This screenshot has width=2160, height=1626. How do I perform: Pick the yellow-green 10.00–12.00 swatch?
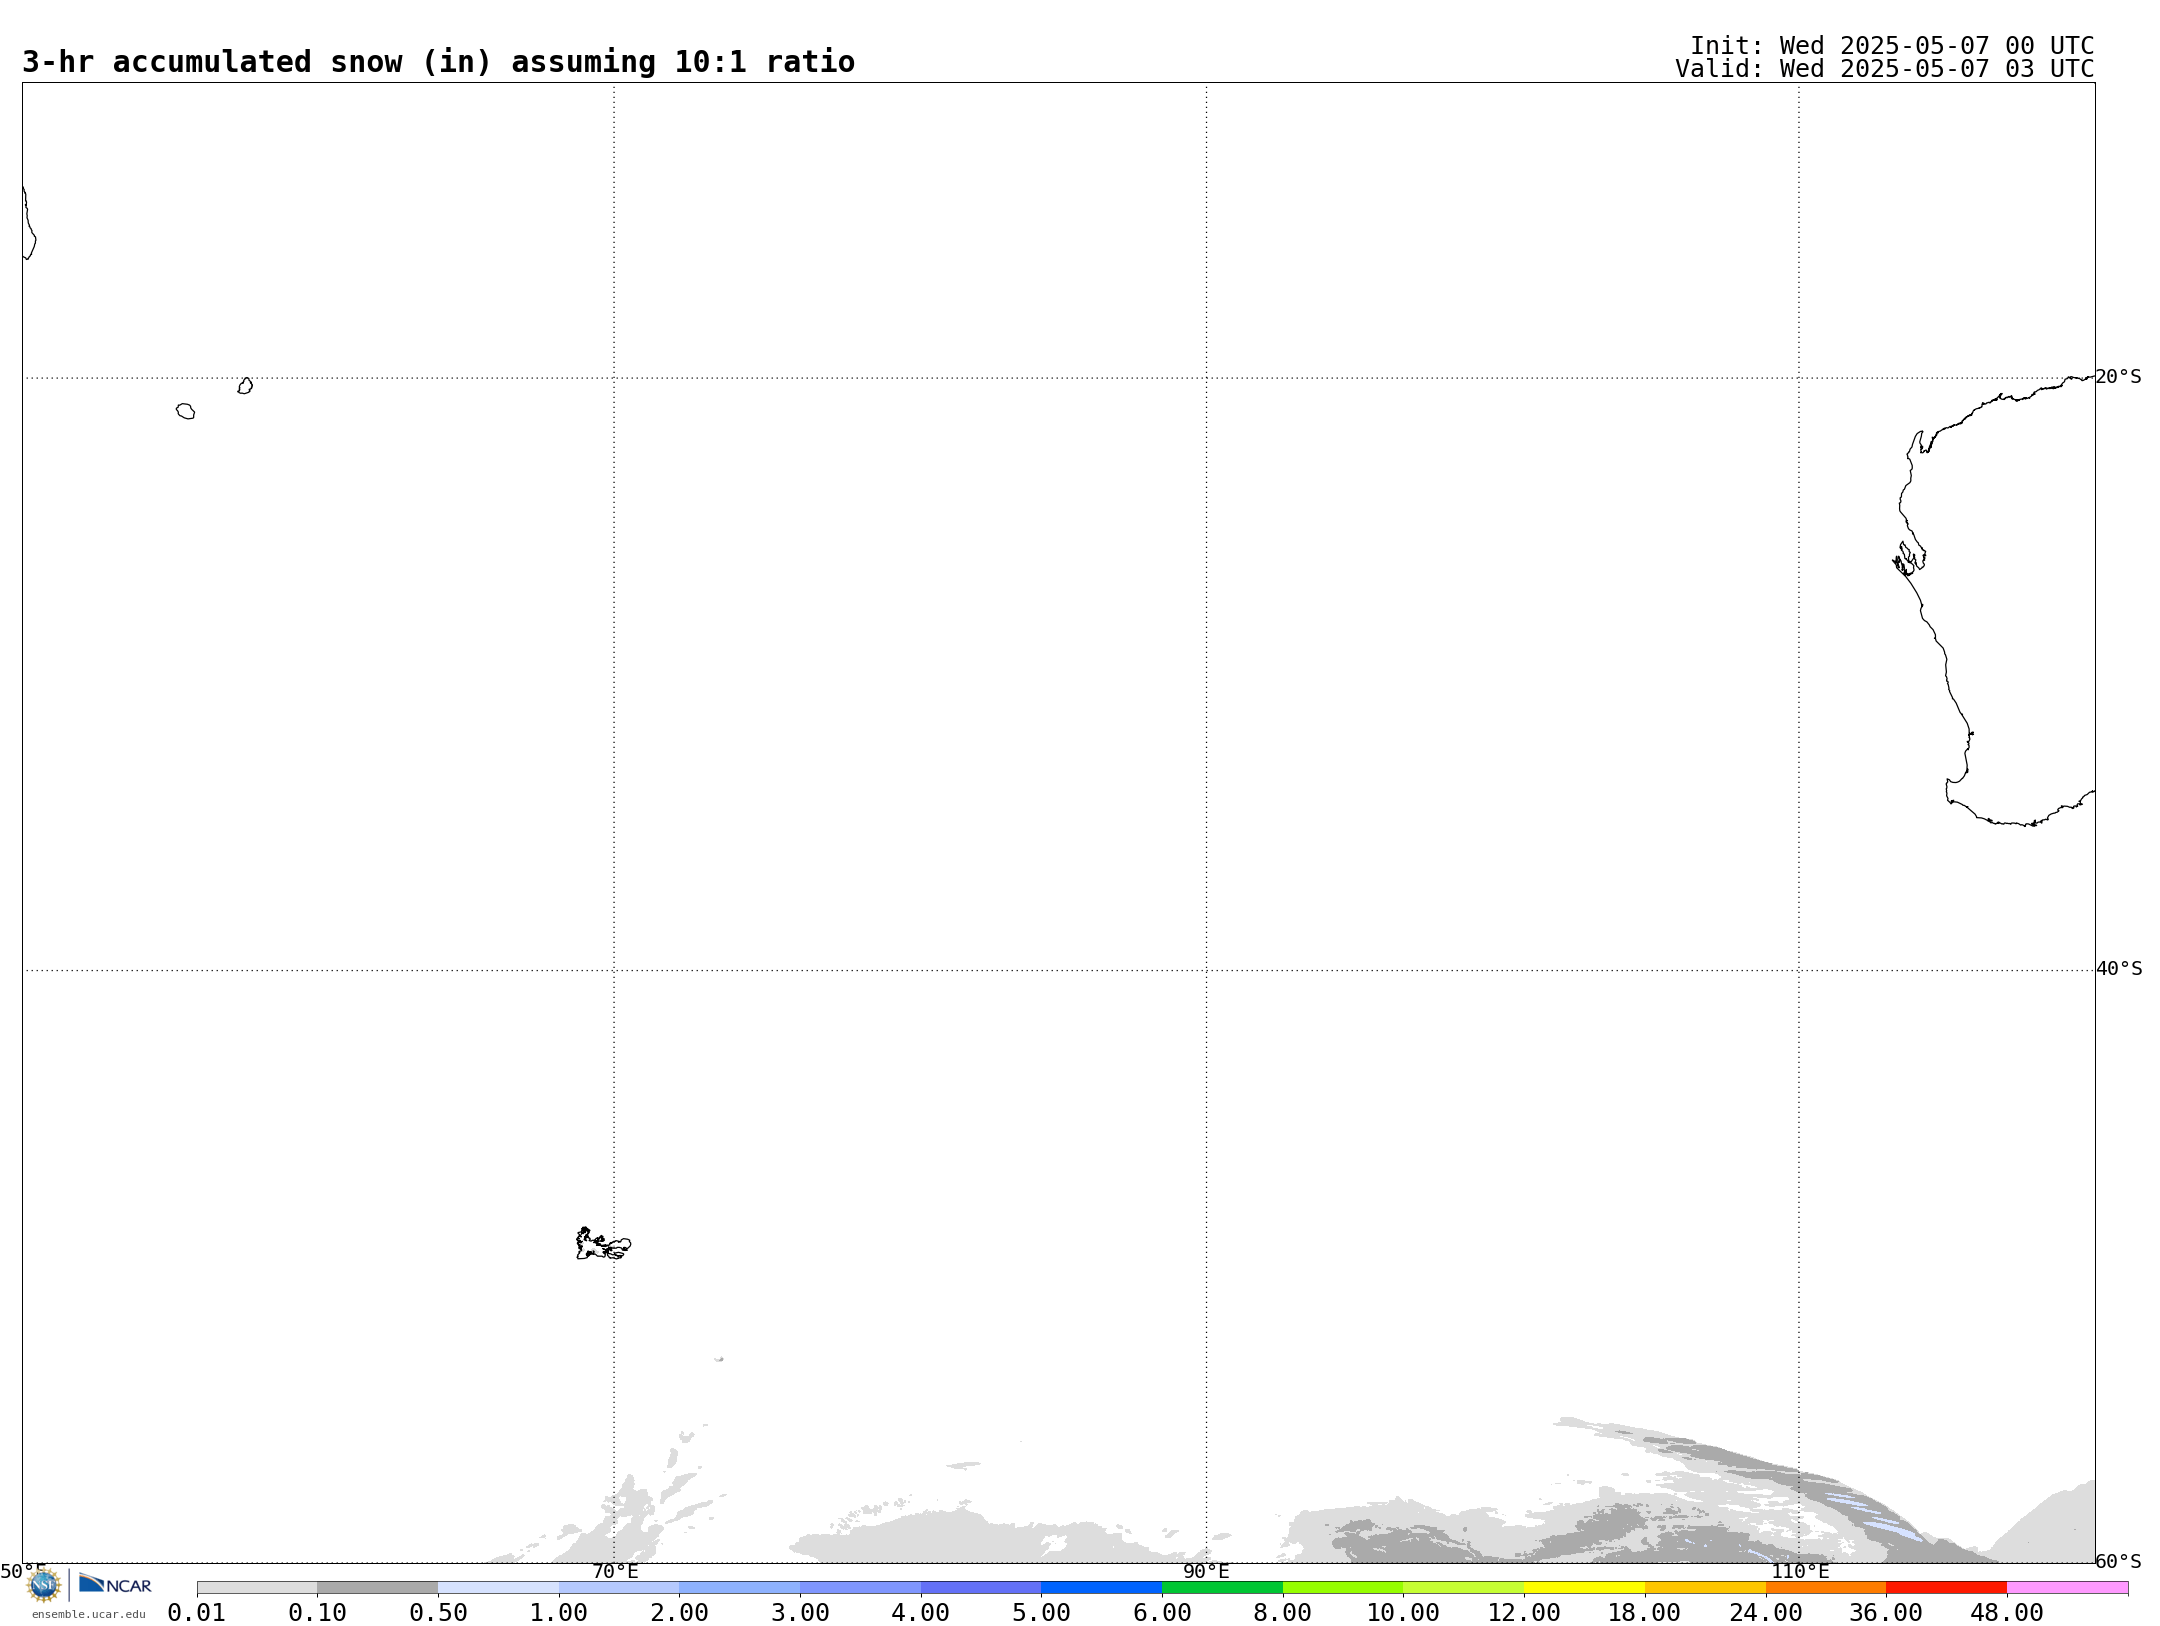coord(1463,1588)
